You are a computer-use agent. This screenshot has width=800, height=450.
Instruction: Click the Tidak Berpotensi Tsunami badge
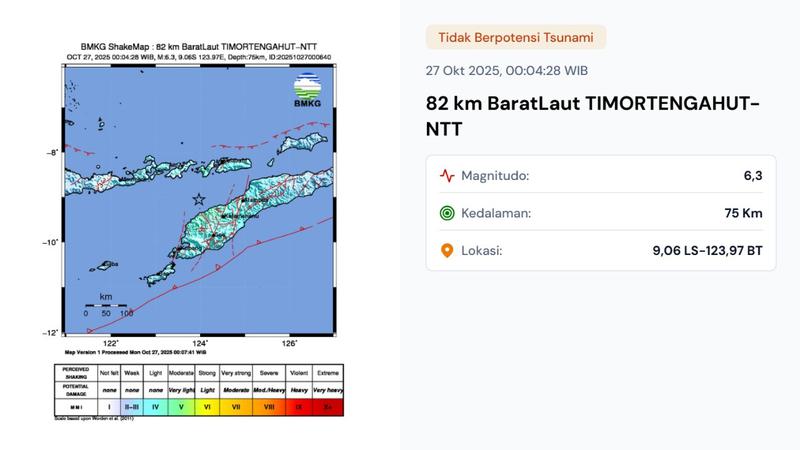click(515, 38)
